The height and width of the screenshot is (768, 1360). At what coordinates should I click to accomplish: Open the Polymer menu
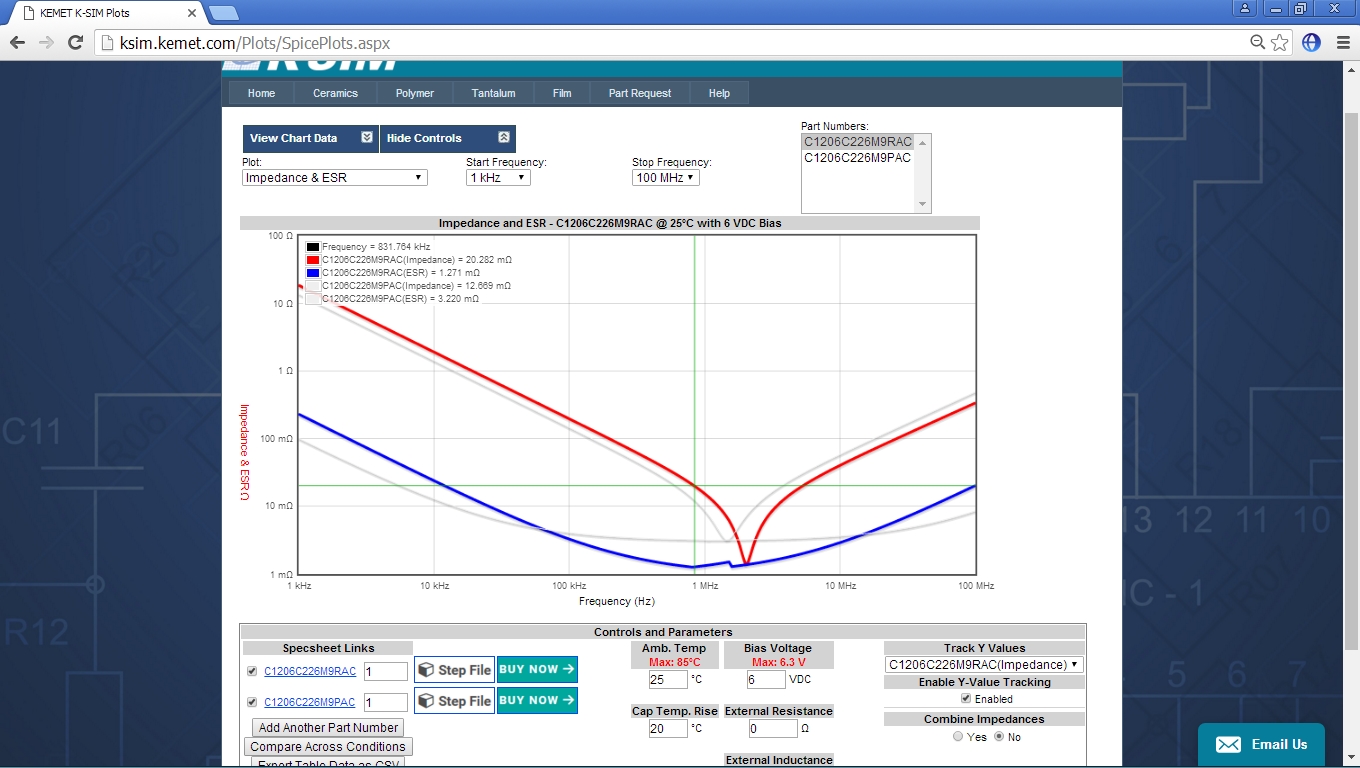click(x=415, y=93)
